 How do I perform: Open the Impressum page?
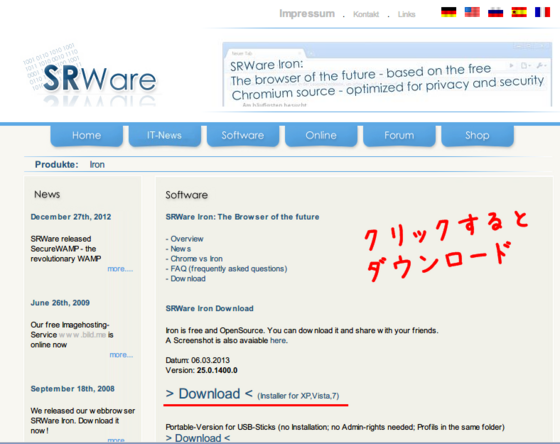coord(307,14)
